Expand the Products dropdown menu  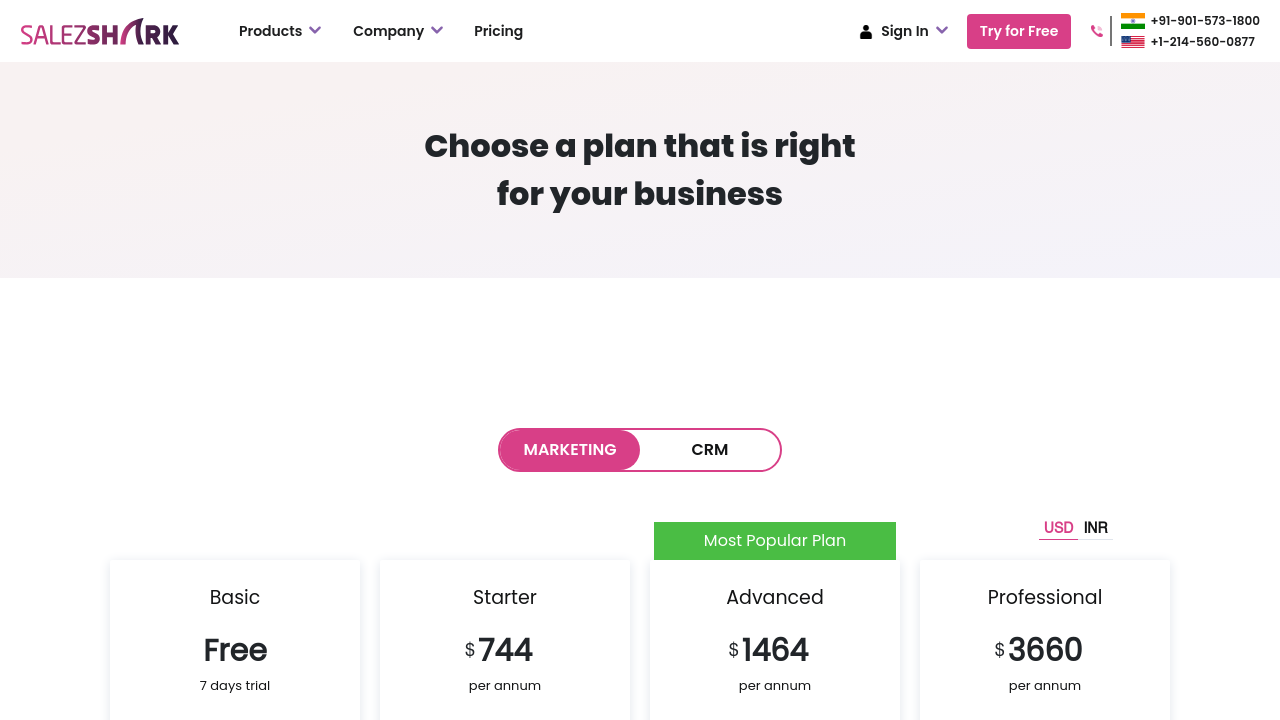coord(280,31)
